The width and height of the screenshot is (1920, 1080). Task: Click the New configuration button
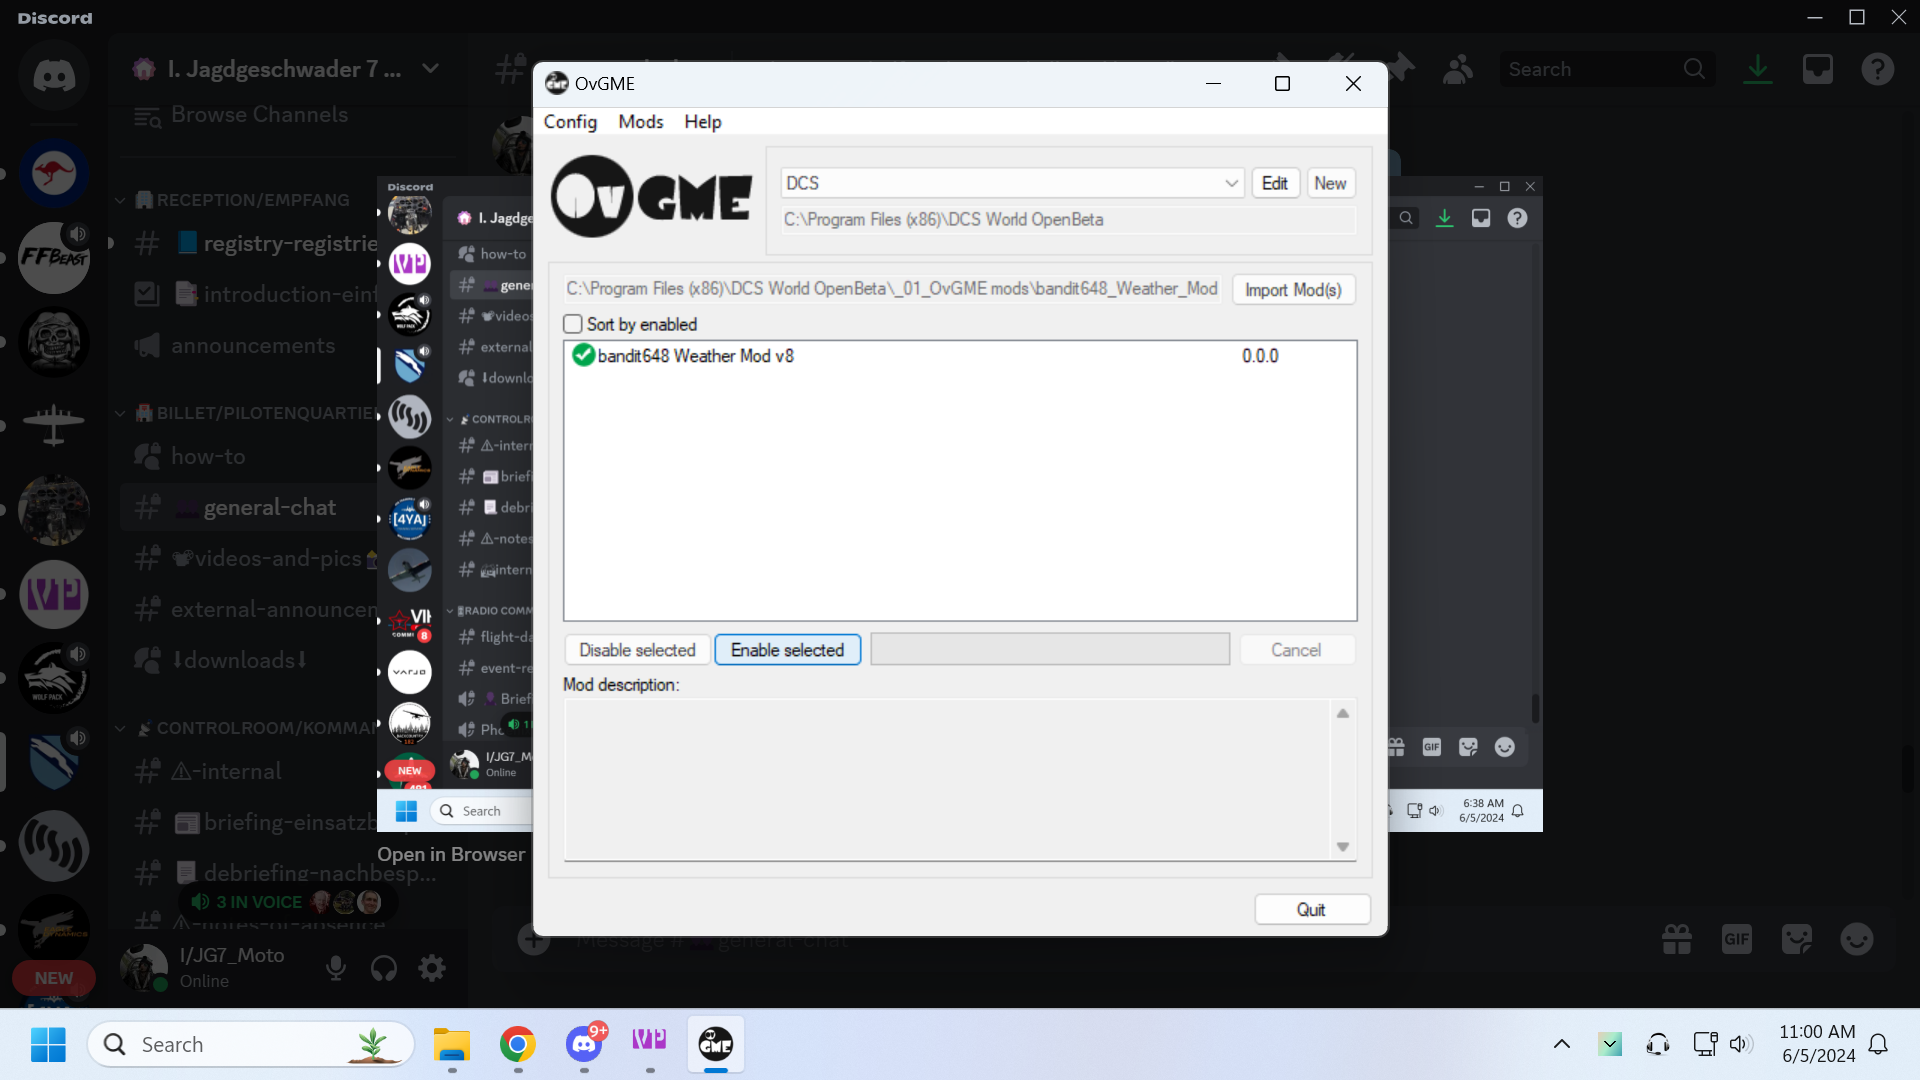pos(1330,183)
